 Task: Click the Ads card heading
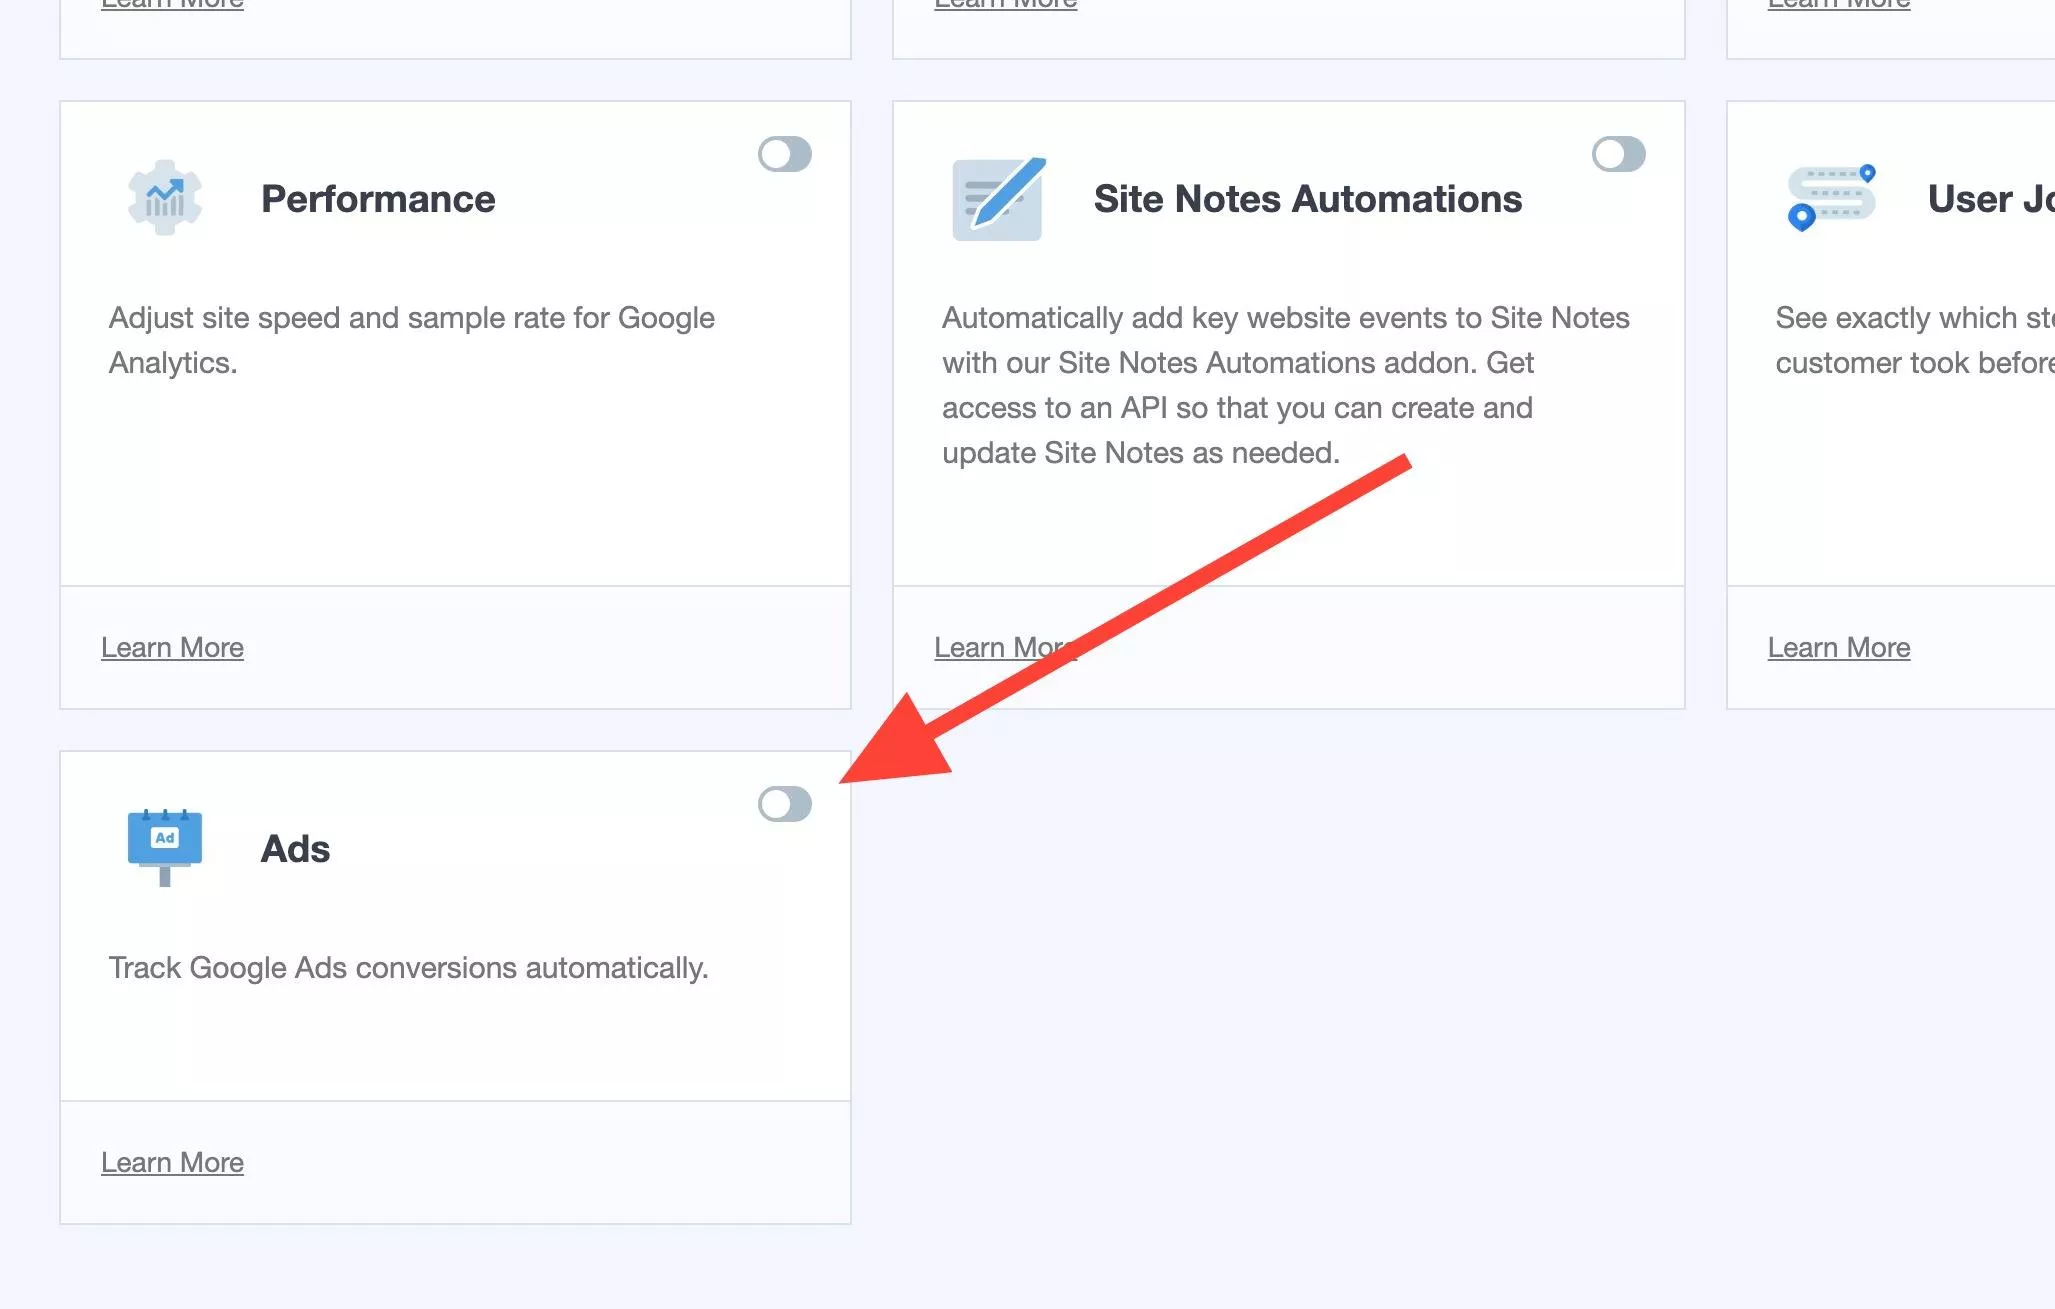[x=295, y=849]
